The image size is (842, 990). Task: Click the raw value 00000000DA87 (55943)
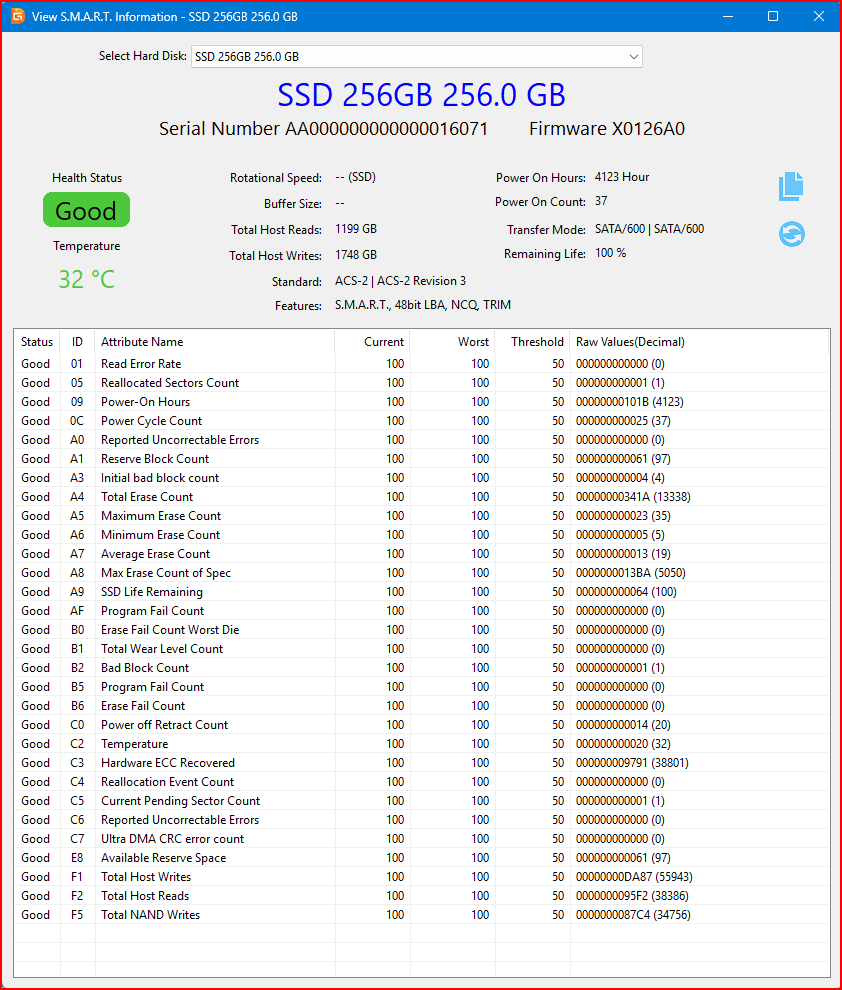coord(634,876)
